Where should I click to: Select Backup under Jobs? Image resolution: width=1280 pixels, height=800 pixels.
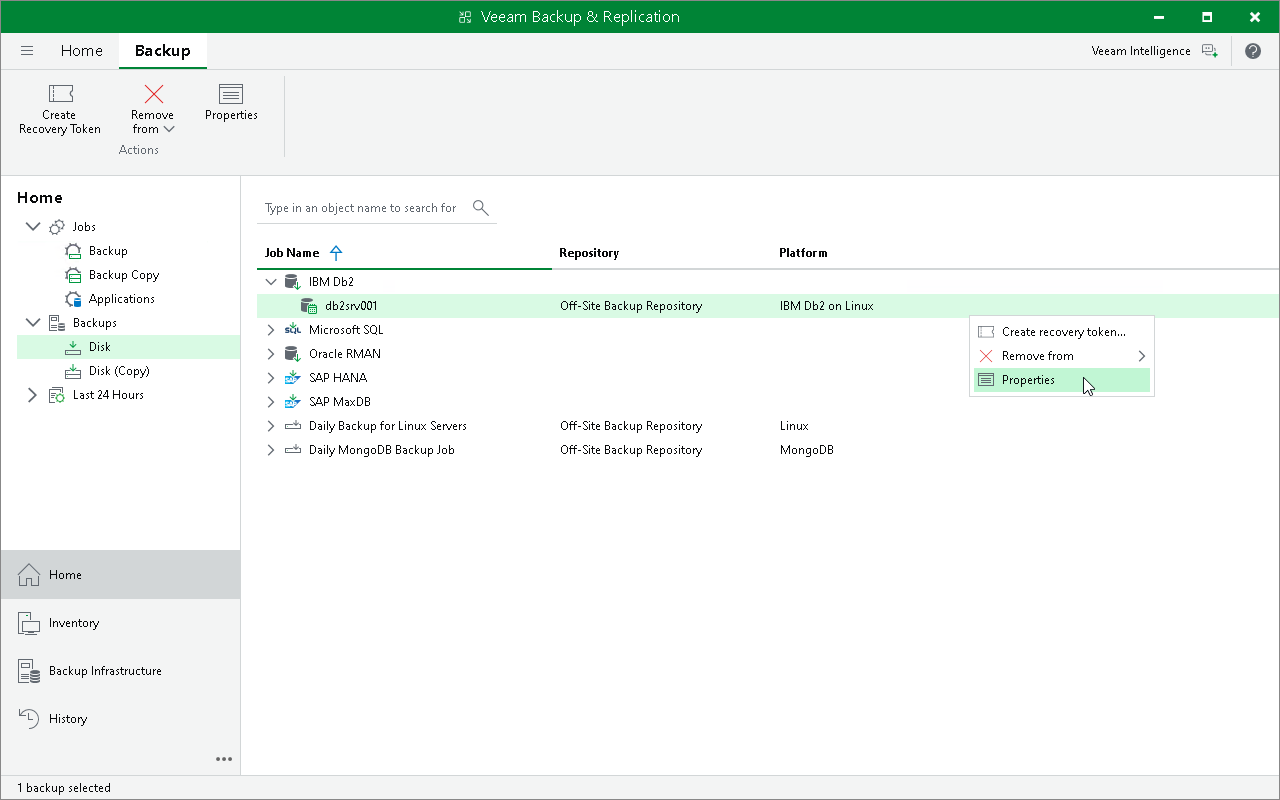[108, 251]
